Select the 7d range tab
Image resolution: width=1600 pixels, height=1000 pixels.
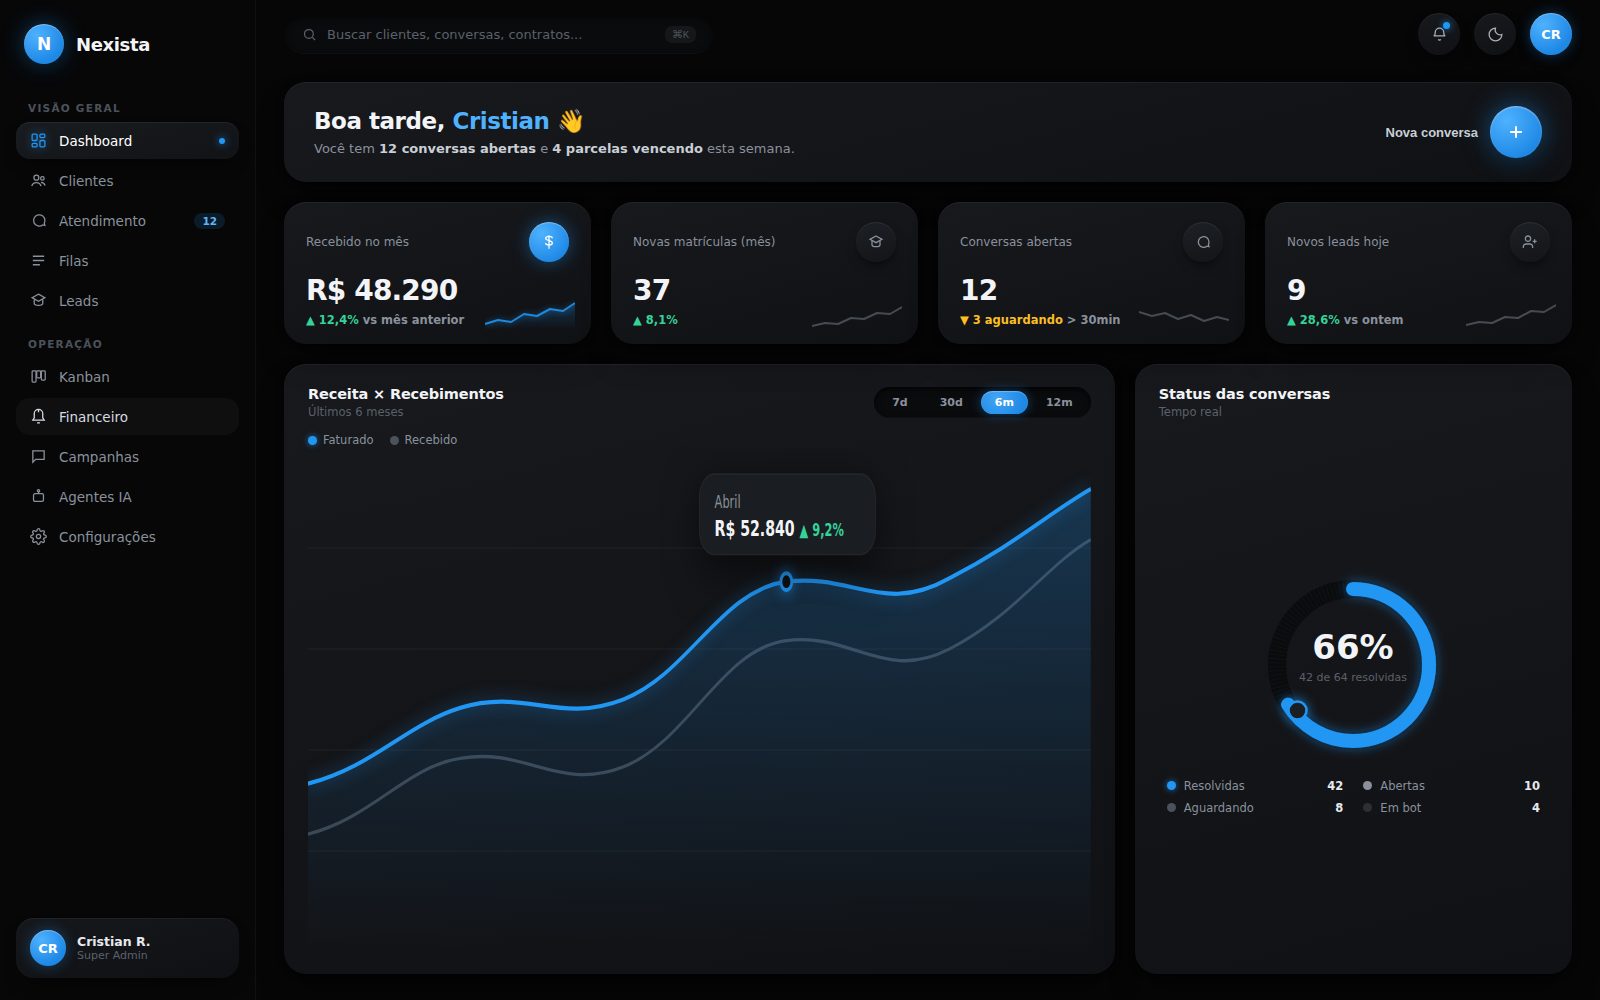(900, 402)
